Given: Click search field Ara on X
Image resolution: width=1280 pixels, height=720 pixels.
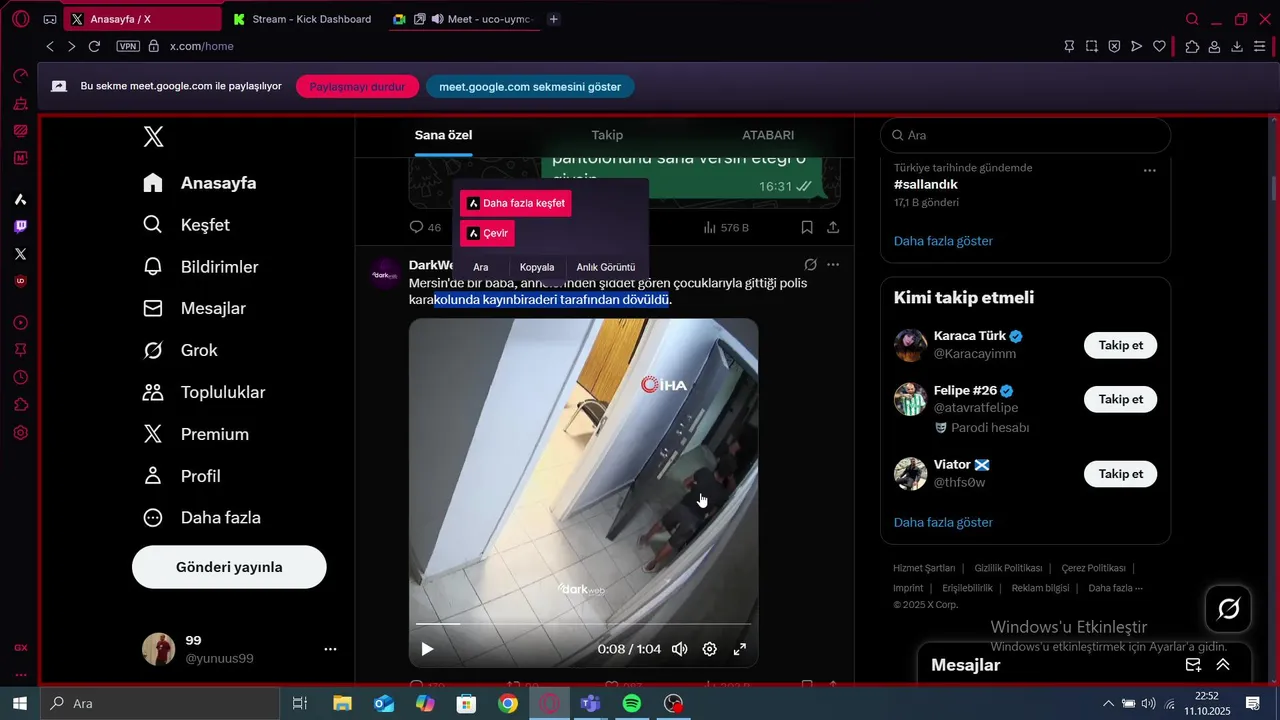Looking at the screenshot, I should (1025, 135).
